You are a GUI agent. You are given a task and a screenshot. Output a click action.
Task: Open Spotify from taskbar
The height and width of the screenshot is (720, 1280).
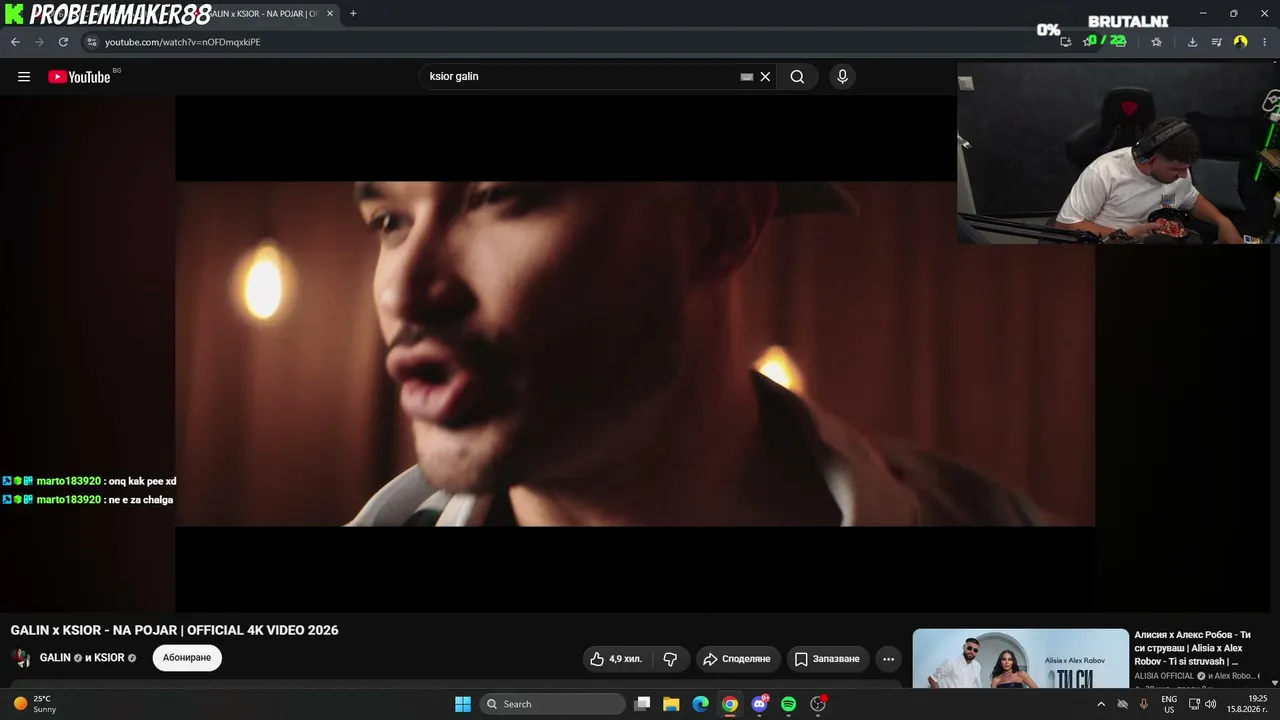[x=788, y=704]
